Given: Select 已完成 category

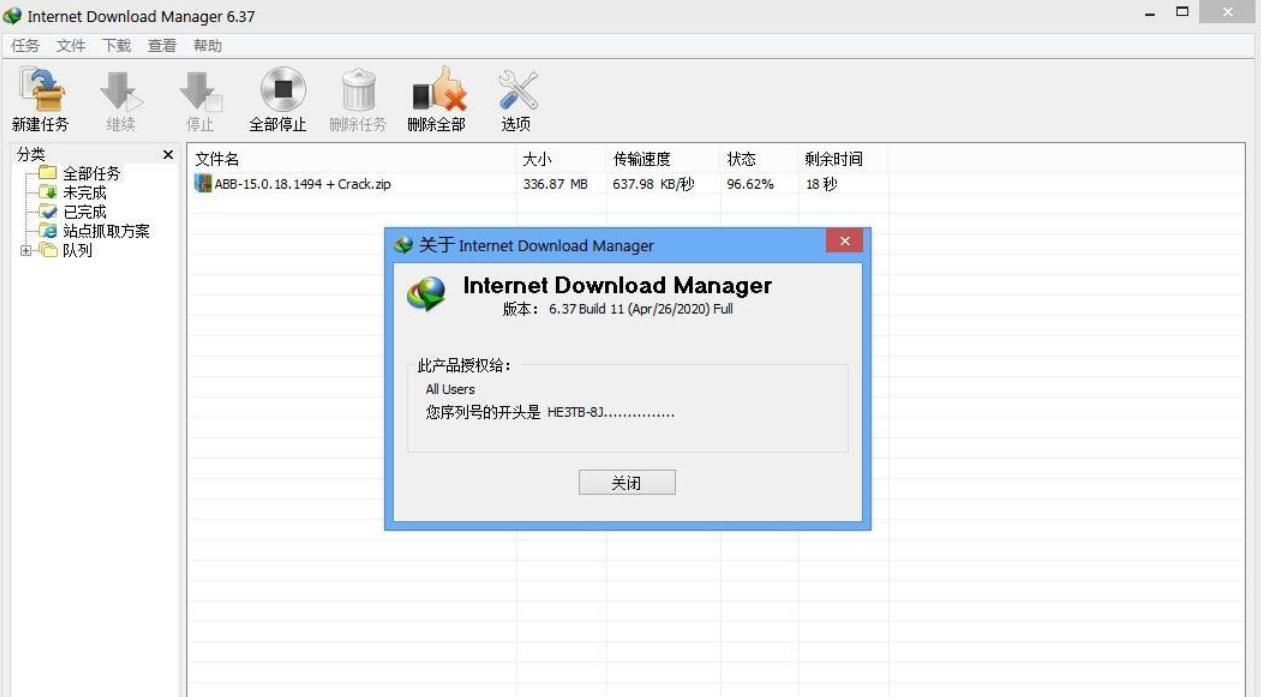Looking at the screenshot, I should (84, 212).
